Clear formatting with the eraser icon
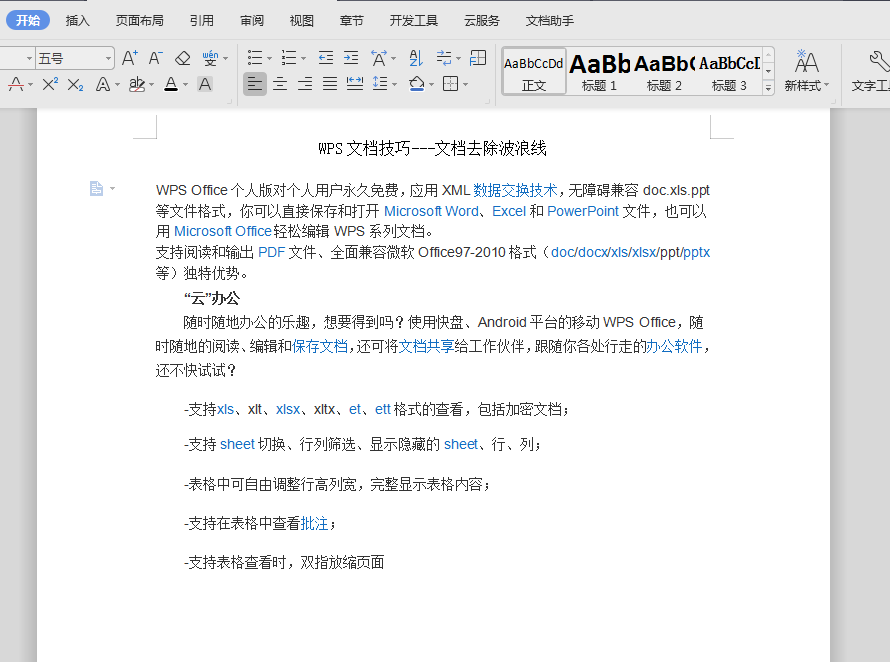Viewport: 890px width, 662px height. pos(183,58)
